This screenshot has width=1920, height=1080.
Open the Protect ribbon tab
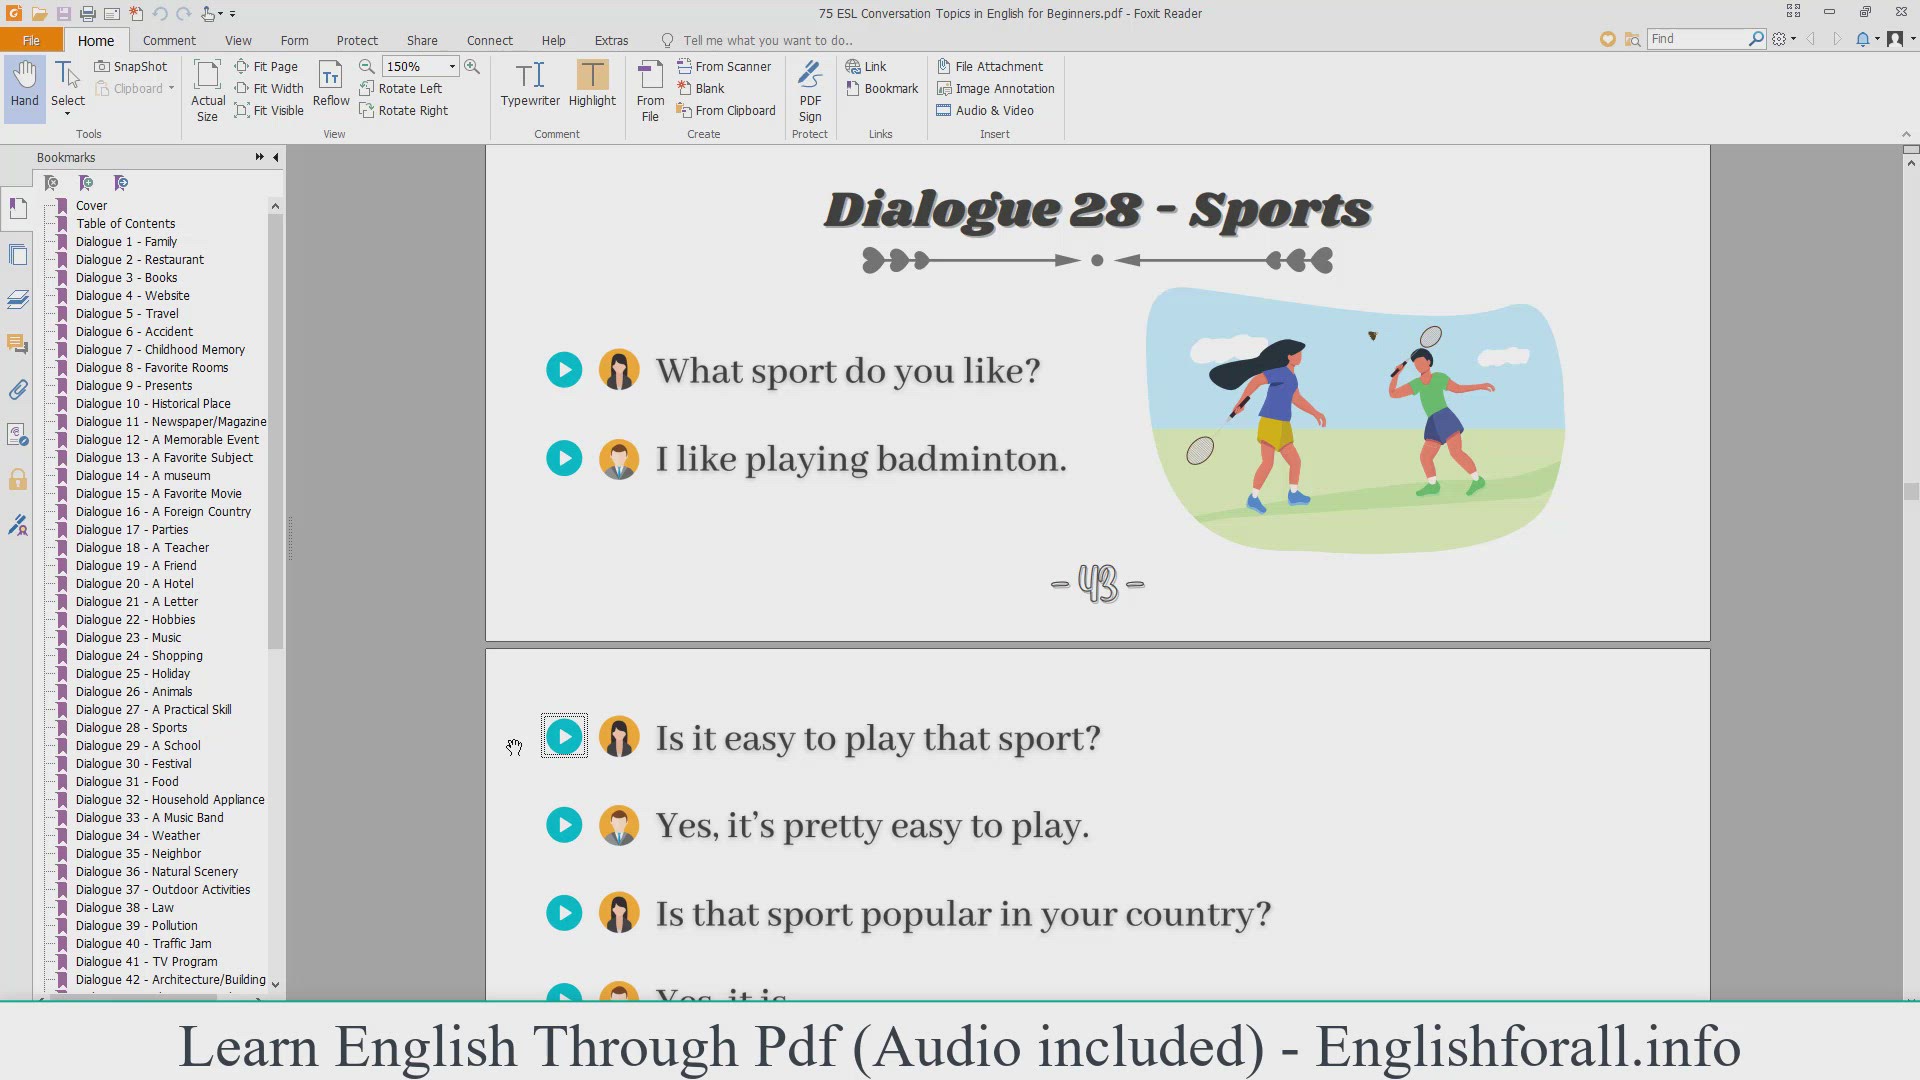click(357, 40)
